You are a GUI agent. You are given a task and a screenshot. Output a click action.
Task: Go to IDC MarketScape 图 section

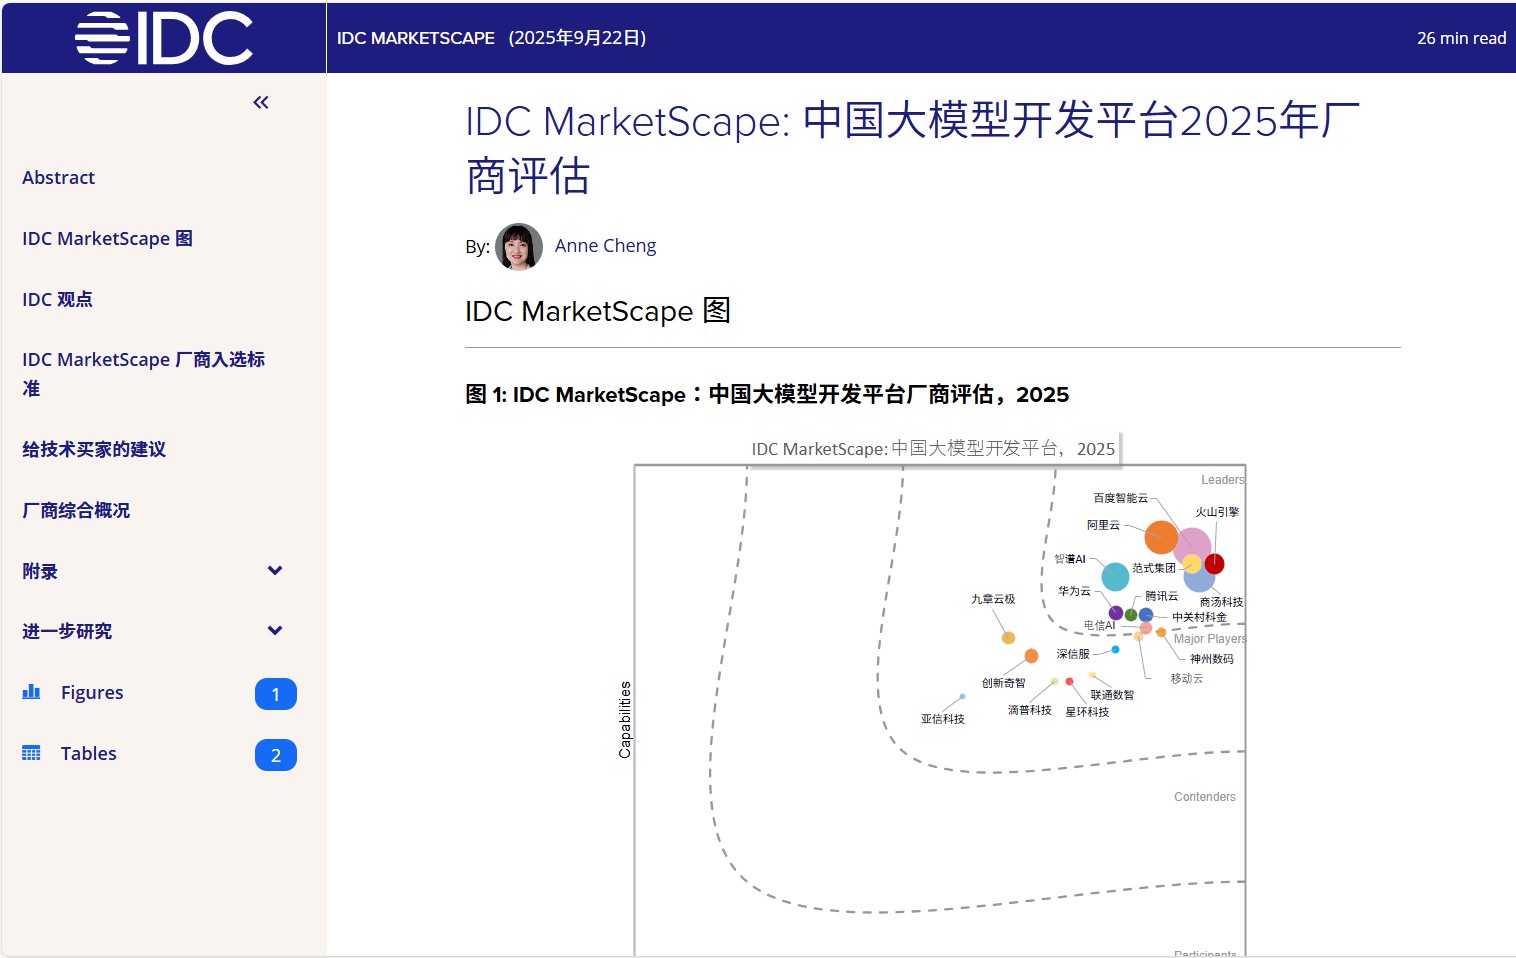tap(107, 239)
